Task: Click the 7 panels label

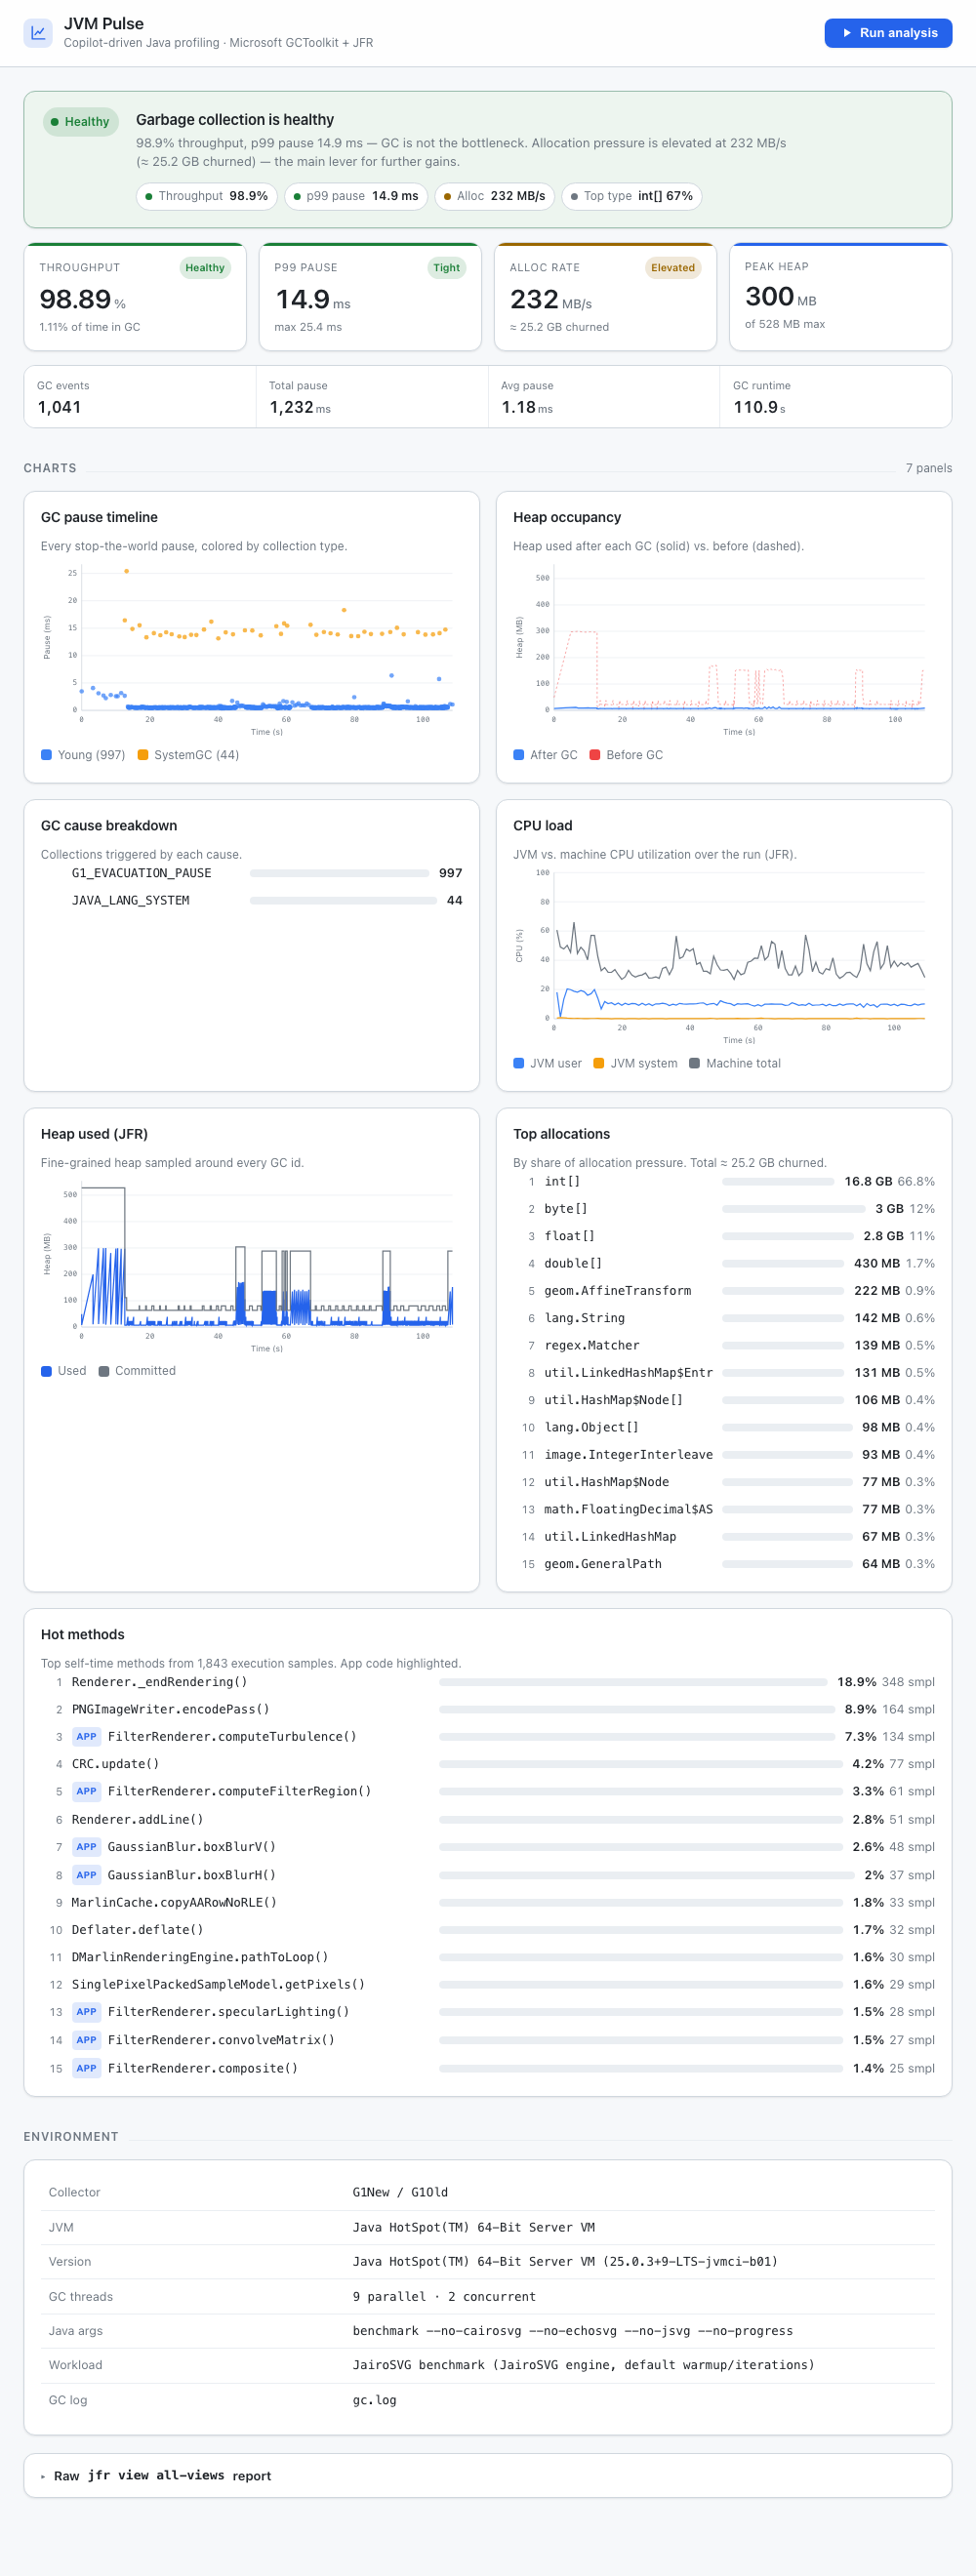Action: 928,468
